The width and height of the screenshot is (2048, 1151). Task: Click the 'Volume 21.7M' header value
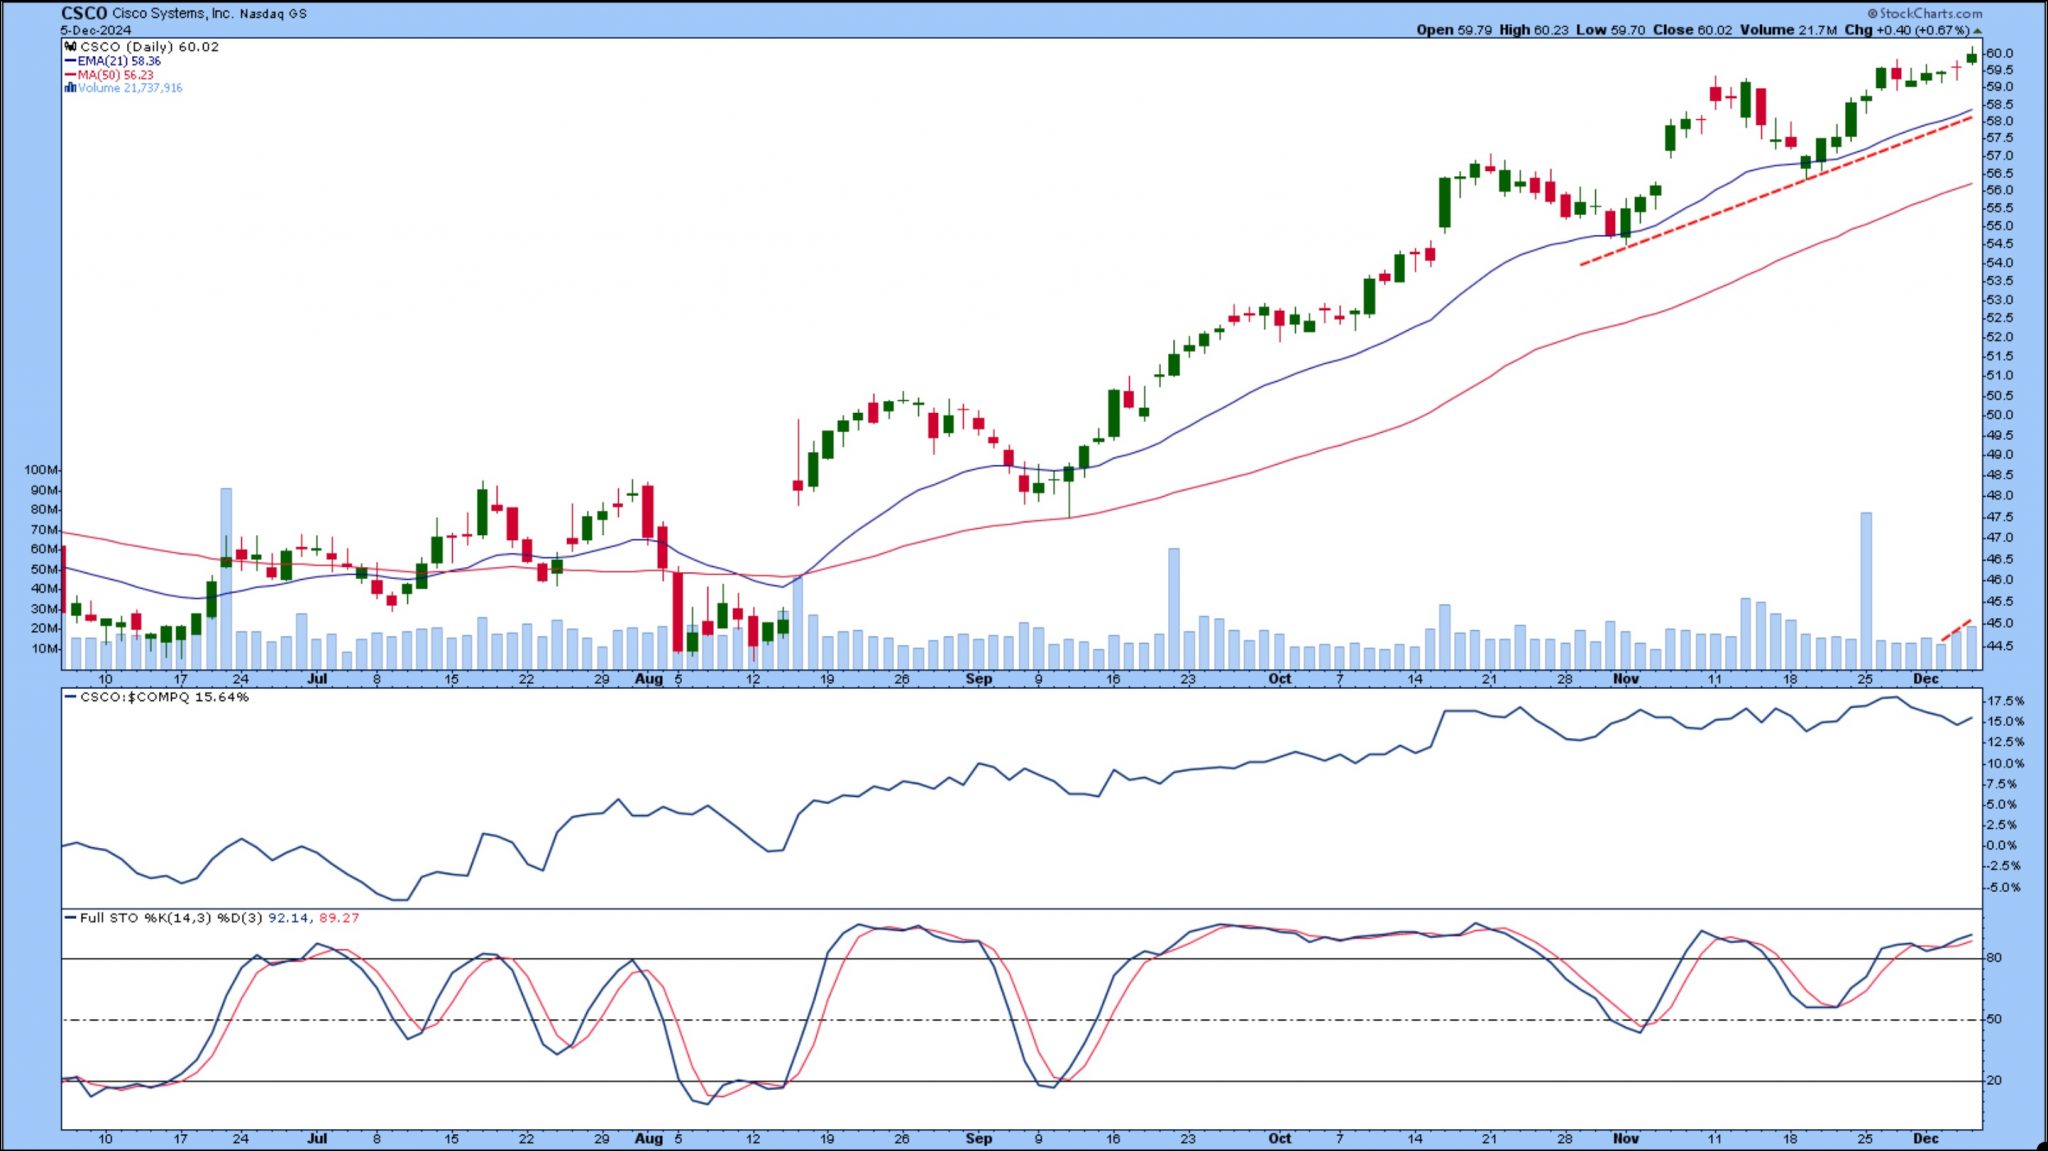[1788, 30]
